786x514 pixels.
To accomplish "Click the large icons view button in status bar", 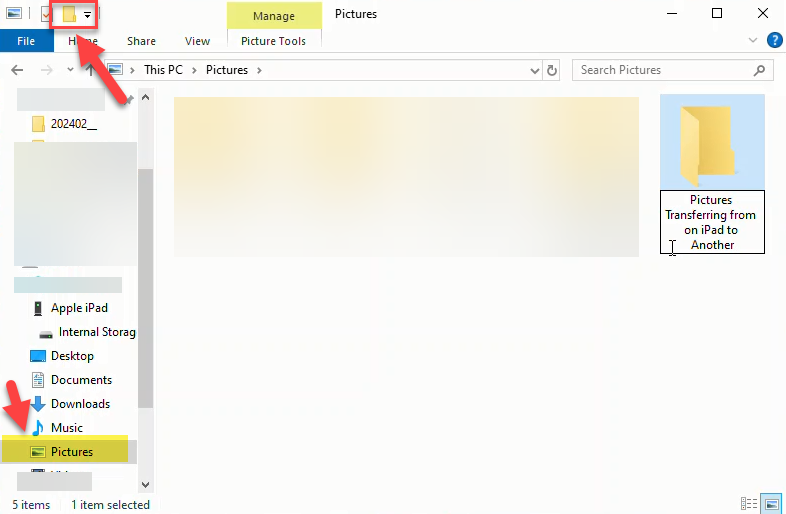I will pyautogui.click(x=771, y=504).
